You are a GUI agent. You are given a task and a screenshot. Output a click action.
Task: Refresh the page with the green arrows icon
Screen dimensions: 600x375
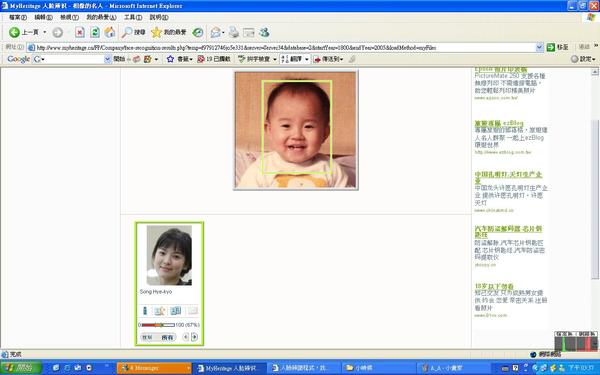95,33
